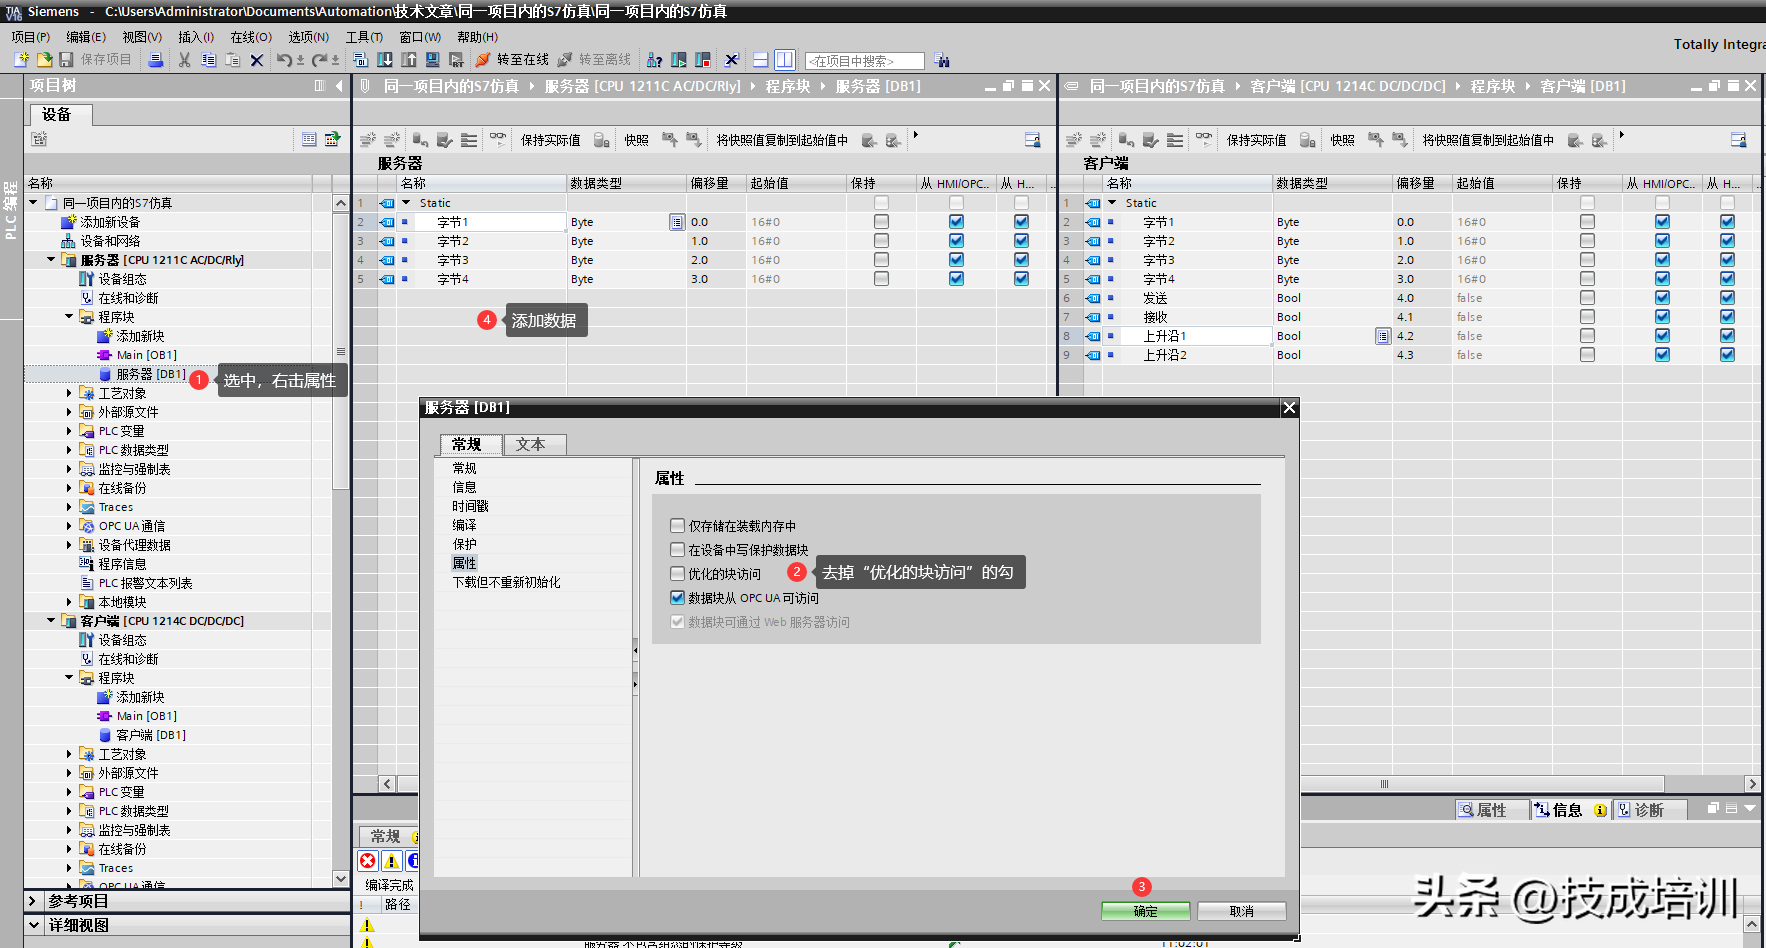Click the stop CPU icon
The image size is (1766, 948).
[703, 60]
